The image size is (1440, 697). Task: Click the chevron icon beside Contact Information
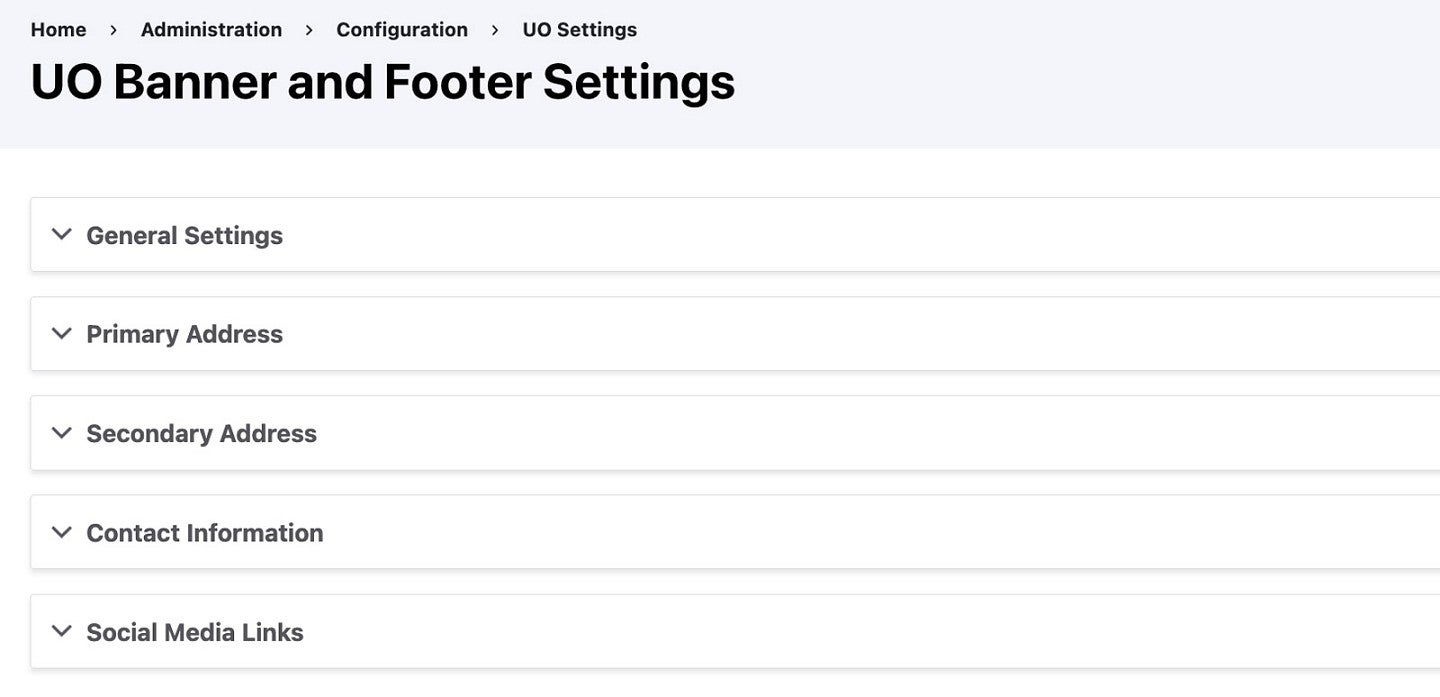click(x=62, y=532)
